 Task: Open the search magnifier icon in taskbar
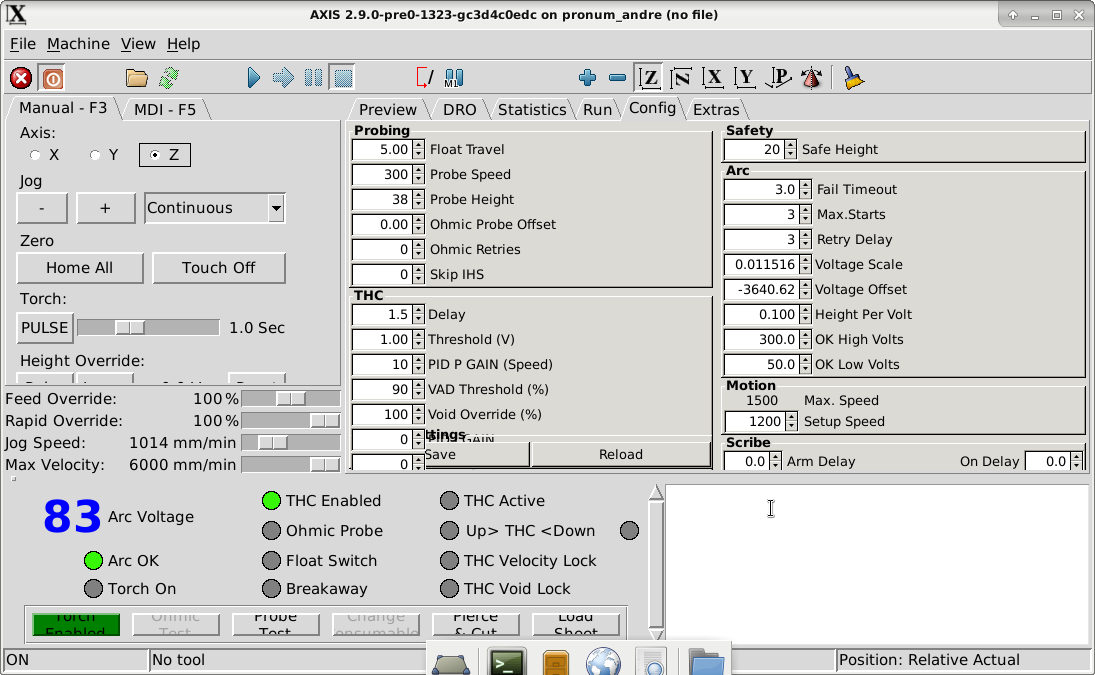[652, 662]
